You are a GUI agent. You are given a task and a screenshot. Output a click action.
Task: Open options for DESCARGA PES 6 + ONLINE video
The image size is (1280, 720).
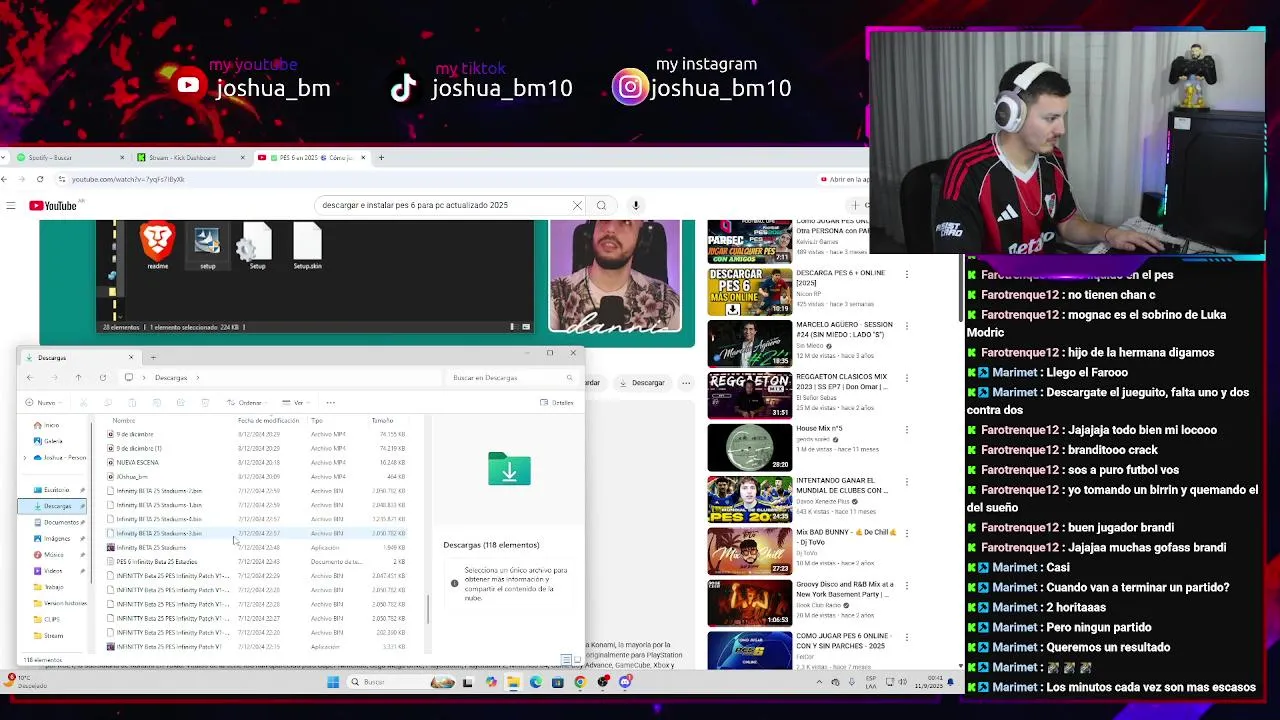click(907, 274)
